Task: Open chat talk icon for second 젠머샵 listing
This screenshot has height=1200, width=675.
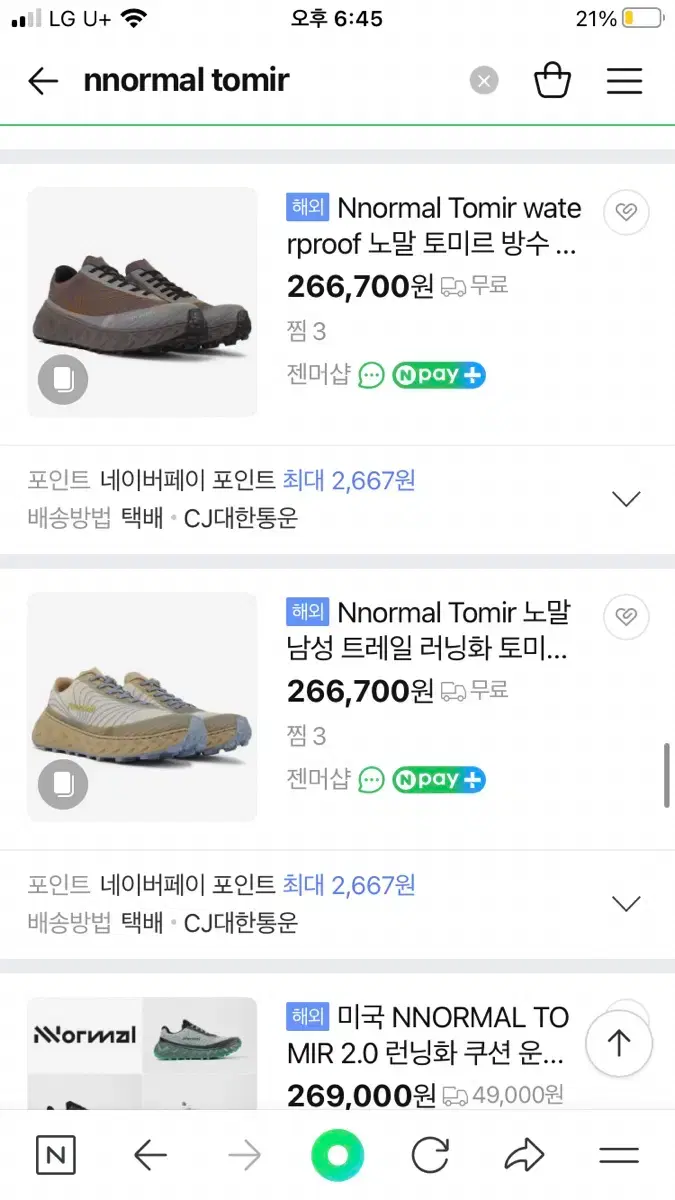Action: pos(371,779)
